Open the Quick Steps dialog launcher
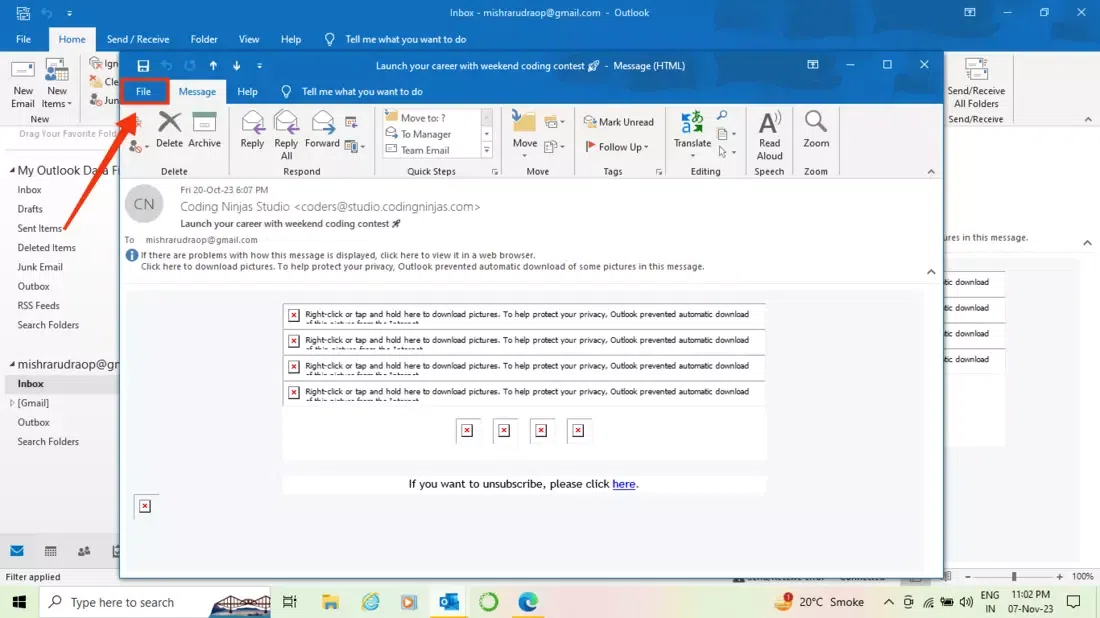Image resolution: width=1100 pixels, height=618 pixels. coord(495,172)
